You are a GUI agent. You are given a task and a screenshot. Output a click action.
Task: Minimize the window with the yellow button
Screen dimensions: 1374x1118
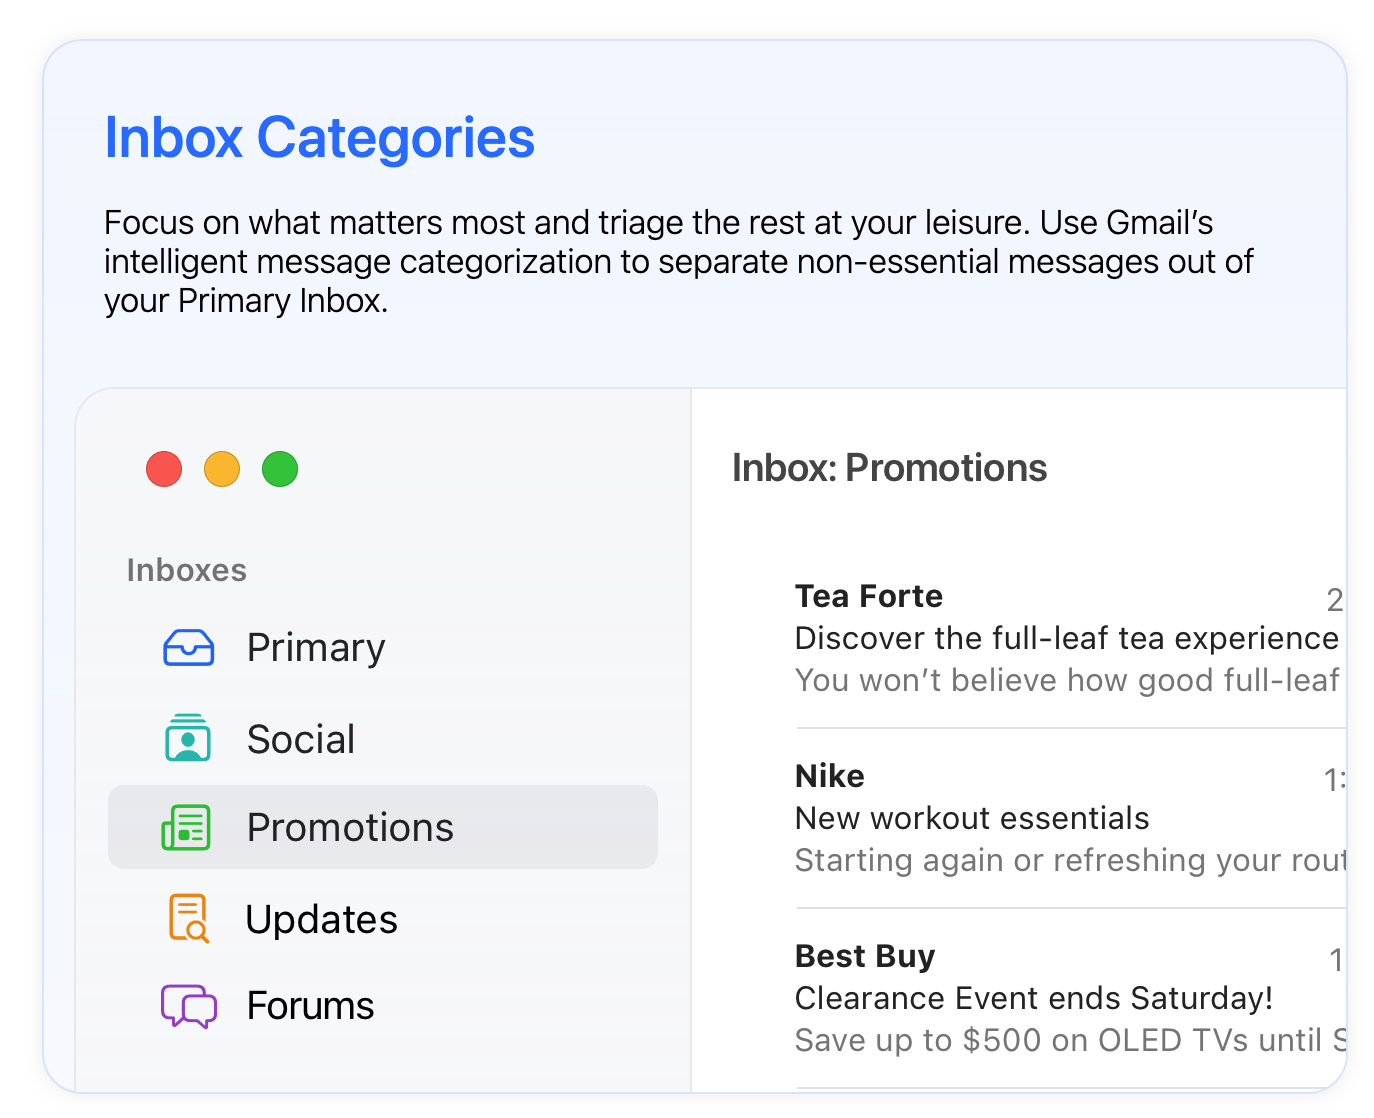(222, 469)
